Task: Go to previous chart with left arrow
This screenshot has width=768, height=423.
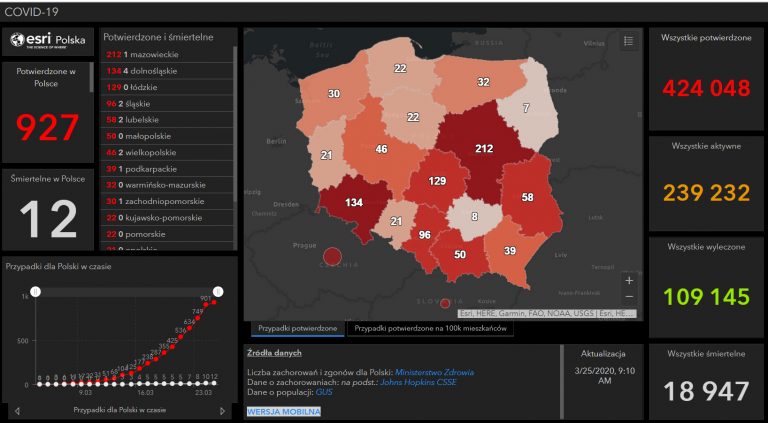Action: click(17, 410)
